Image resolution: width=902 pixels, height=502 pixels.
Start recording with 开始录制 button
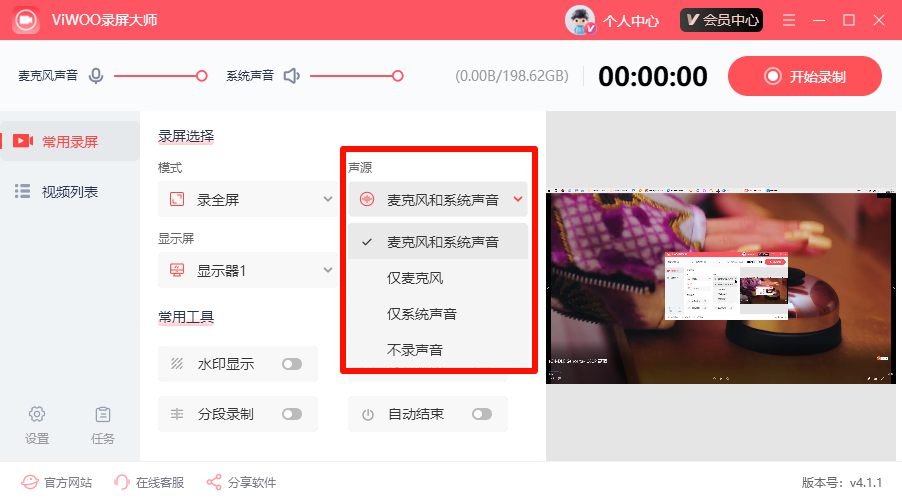tap(805, 76)
